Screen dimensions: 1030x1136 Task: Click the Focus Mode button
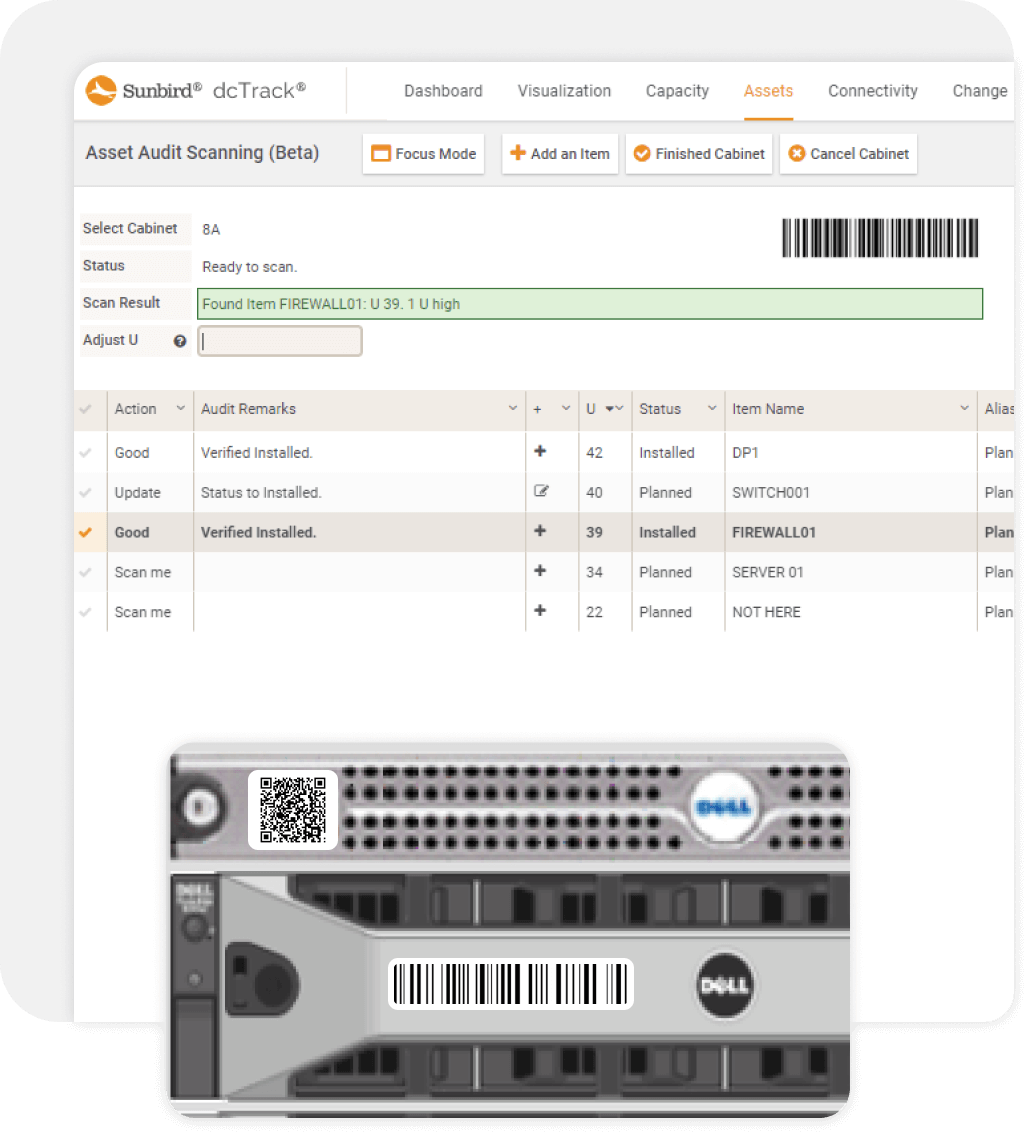[x=424, y=154]
